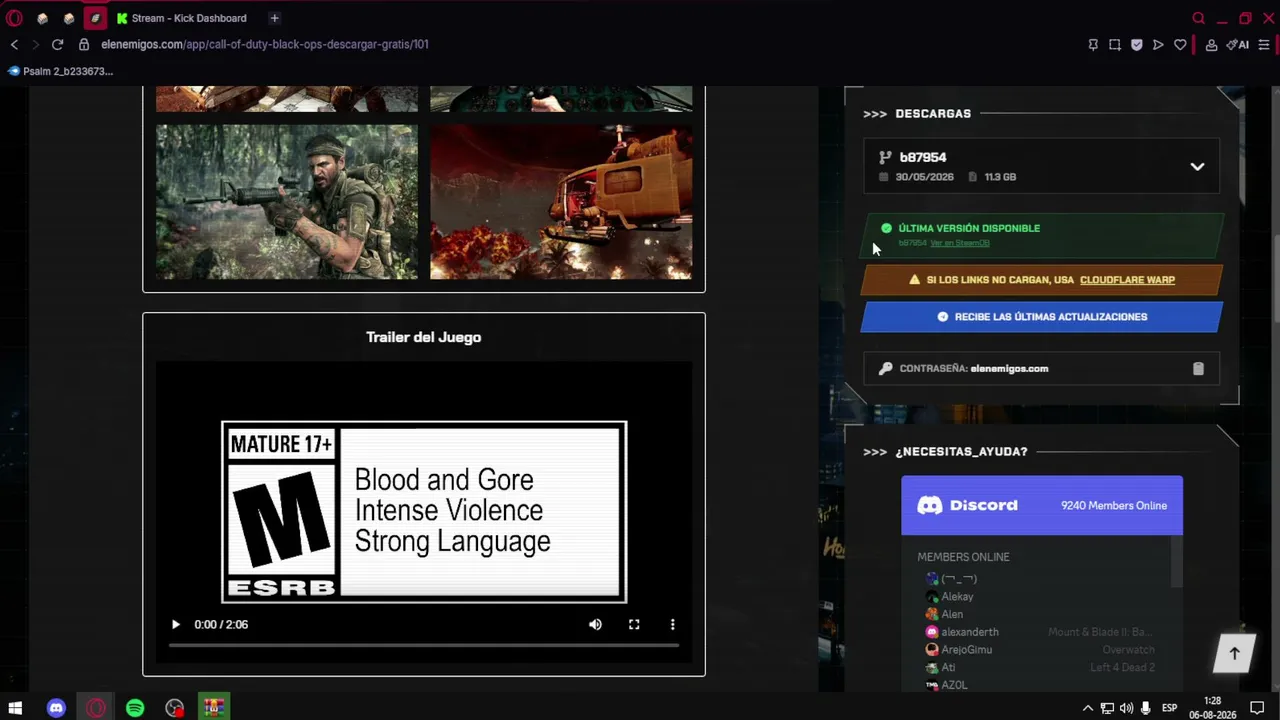Viewport: 1280px width, 720px height.
Task: View site security lock information
Action: pyautogui.click(x=84, y=44)
